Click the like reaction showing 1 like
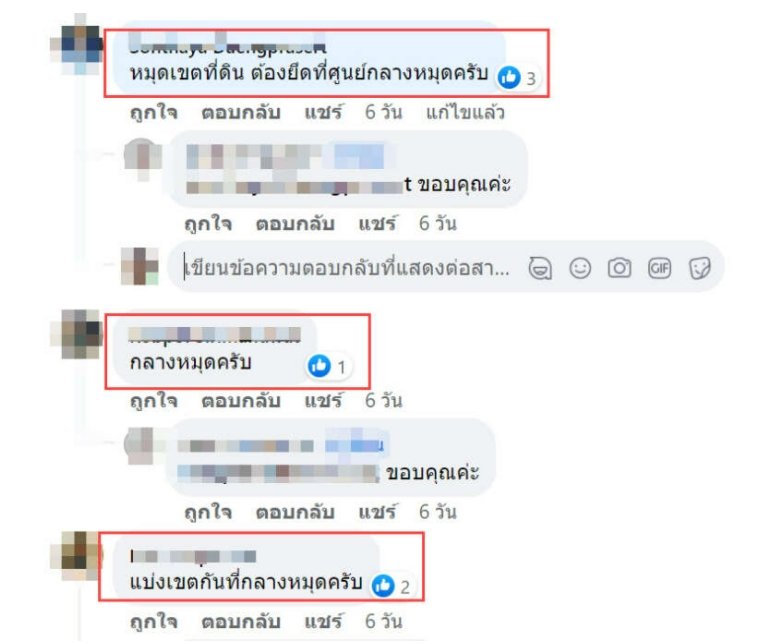Viewport: 765px width, 644px height. click(x=327, y=366)
